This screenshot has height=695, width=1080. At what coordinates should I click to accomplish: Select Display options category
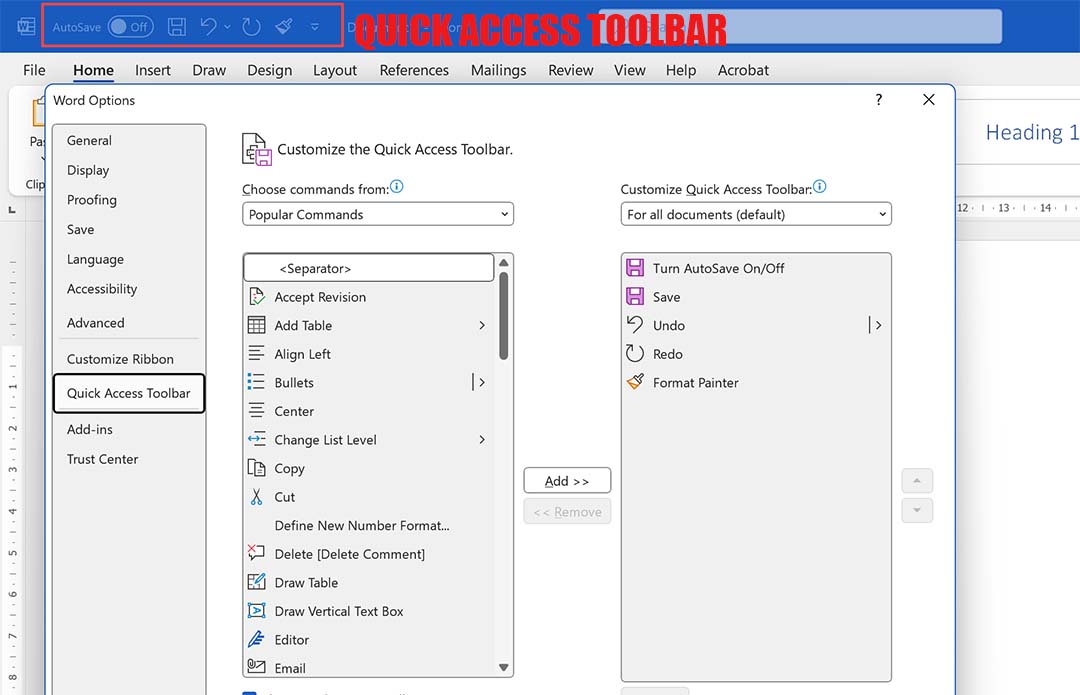point(129,170)
